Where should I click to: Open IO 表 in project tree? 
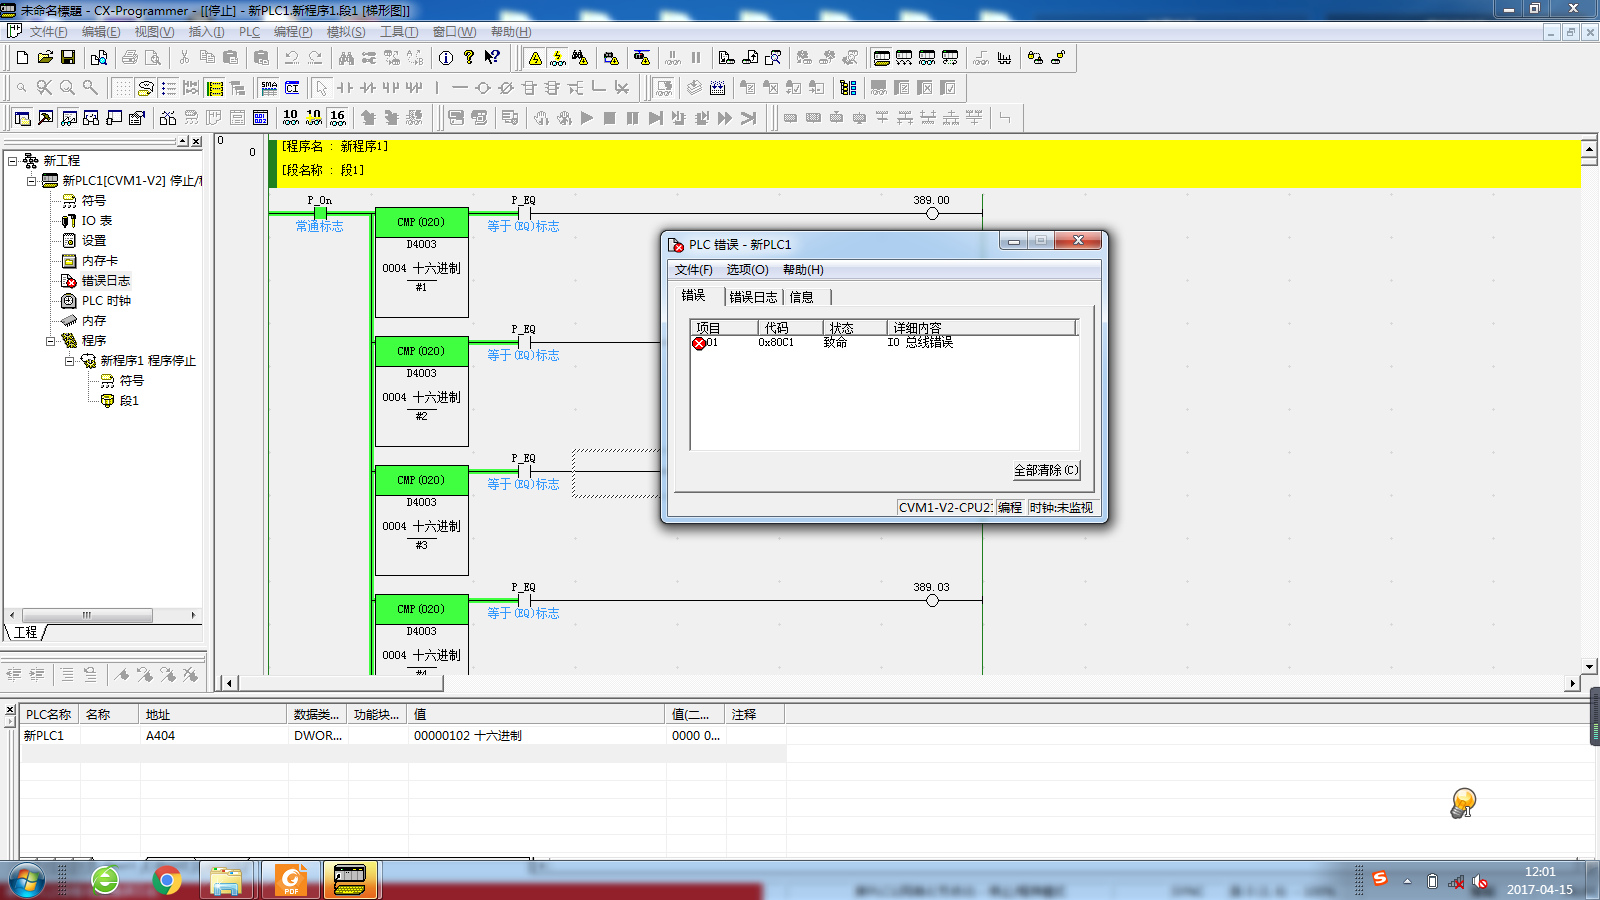point(96,221)
